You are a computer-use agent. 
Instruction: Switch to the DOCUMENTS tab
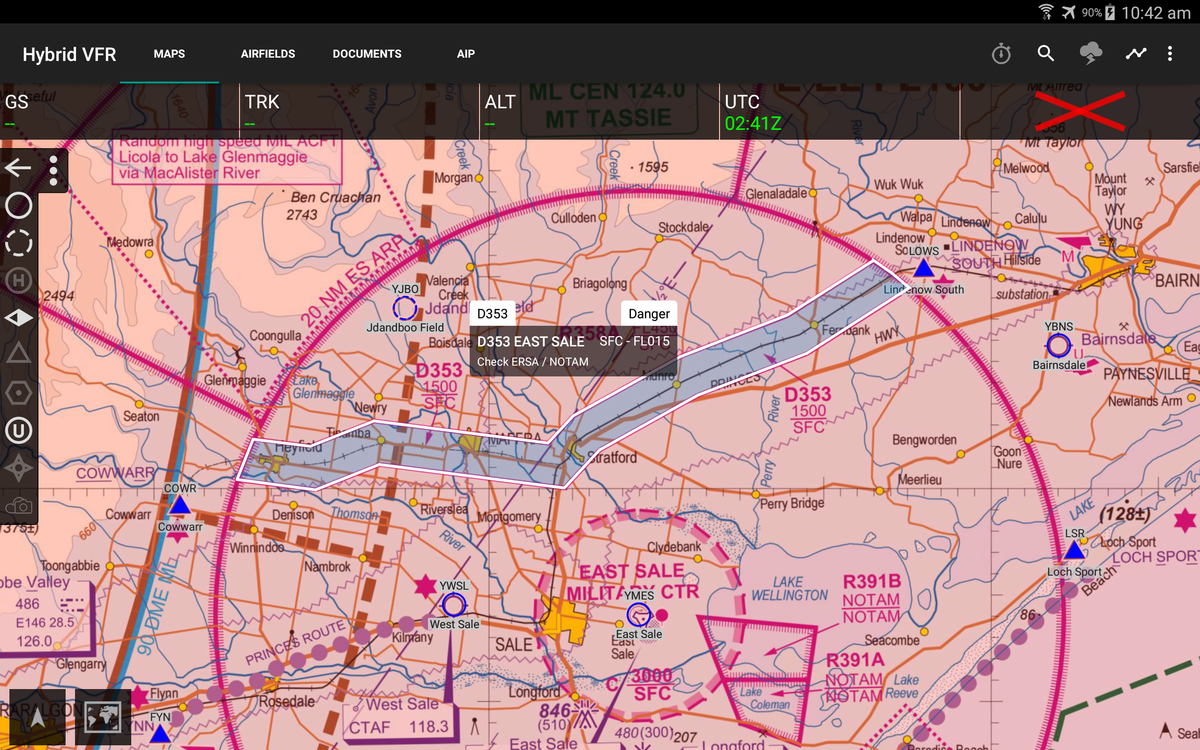point(367,54)
